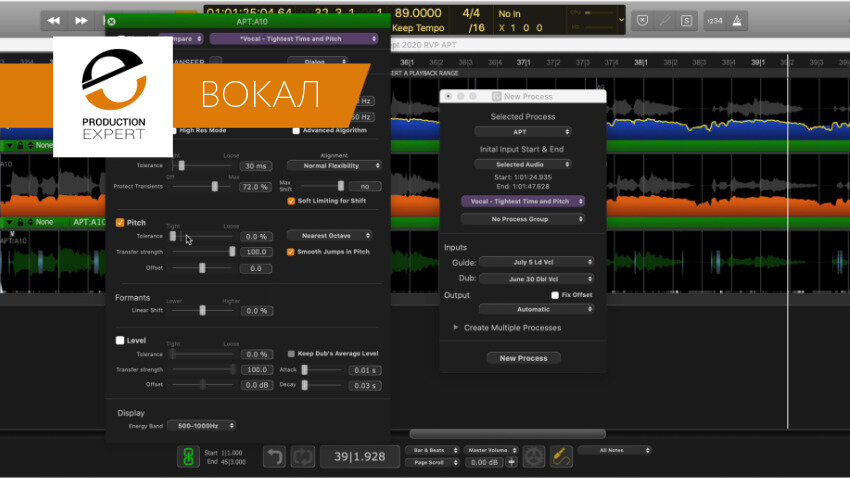Open the Selected Process APT dropdown
This screenshot has width=850, height=478.
click(523, 132)
